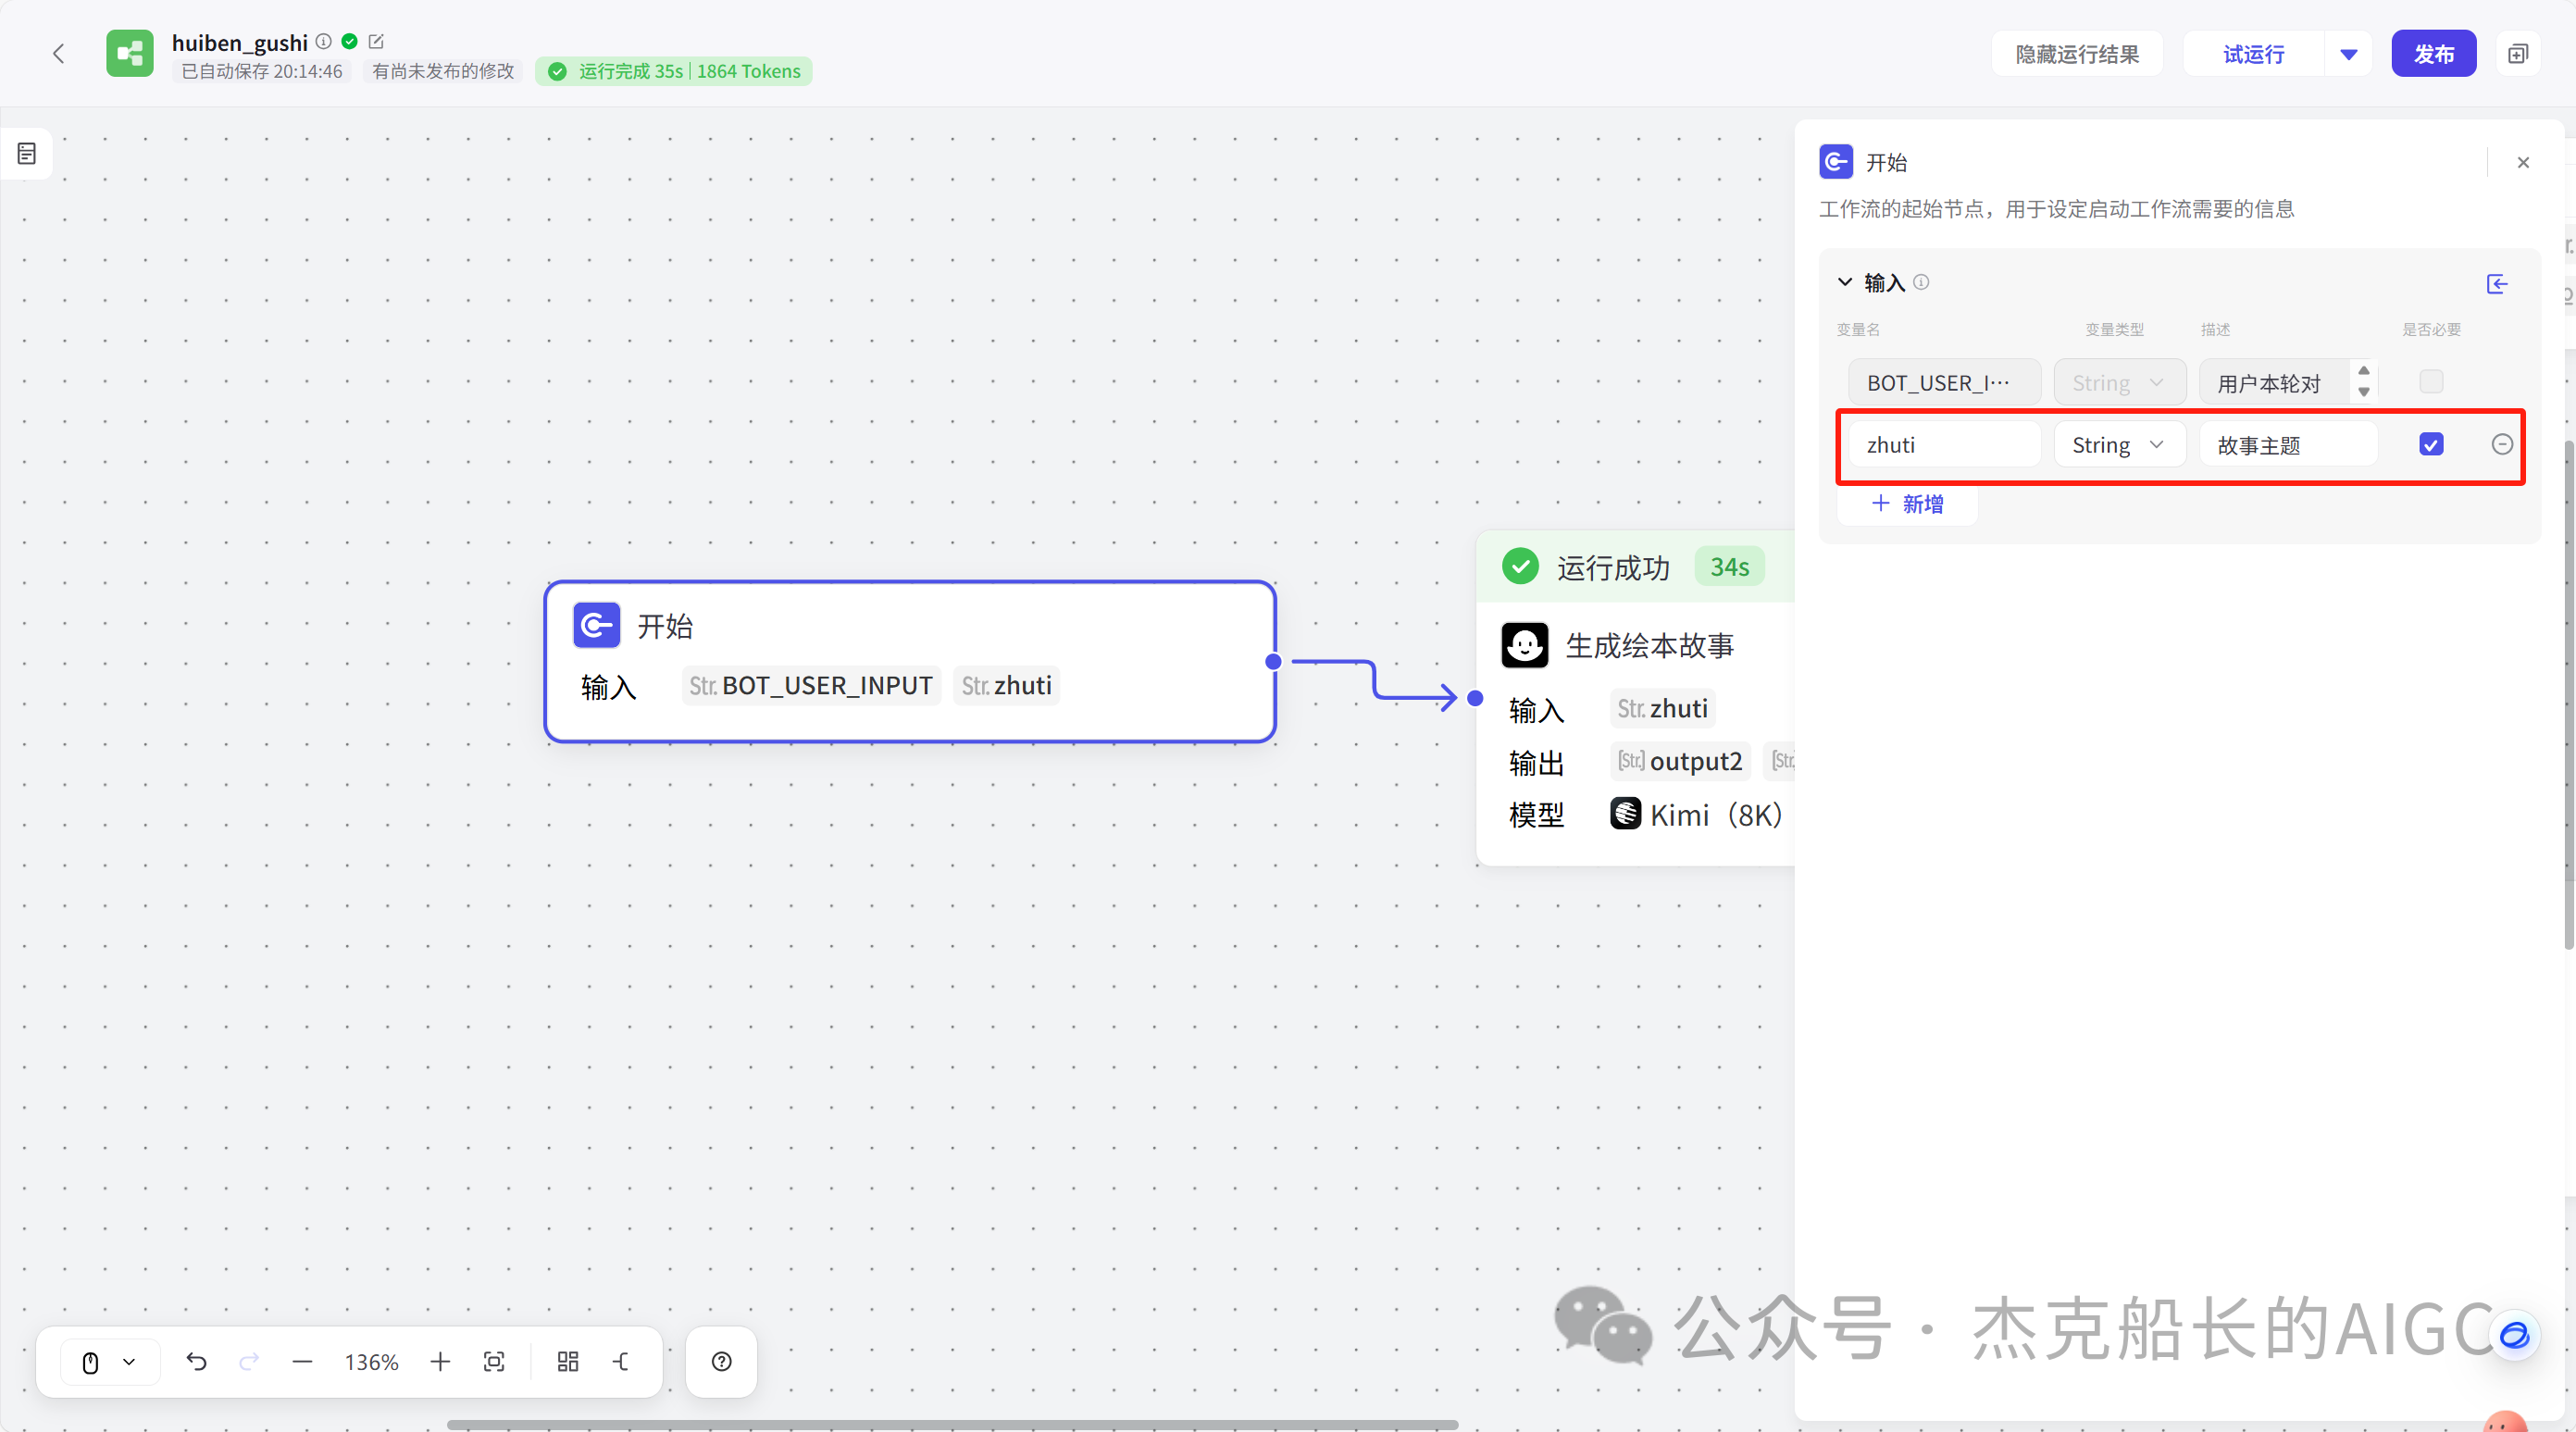
Task: Trigger auto-layout with the grid arrangement icon
Action: click(567, 1361)
